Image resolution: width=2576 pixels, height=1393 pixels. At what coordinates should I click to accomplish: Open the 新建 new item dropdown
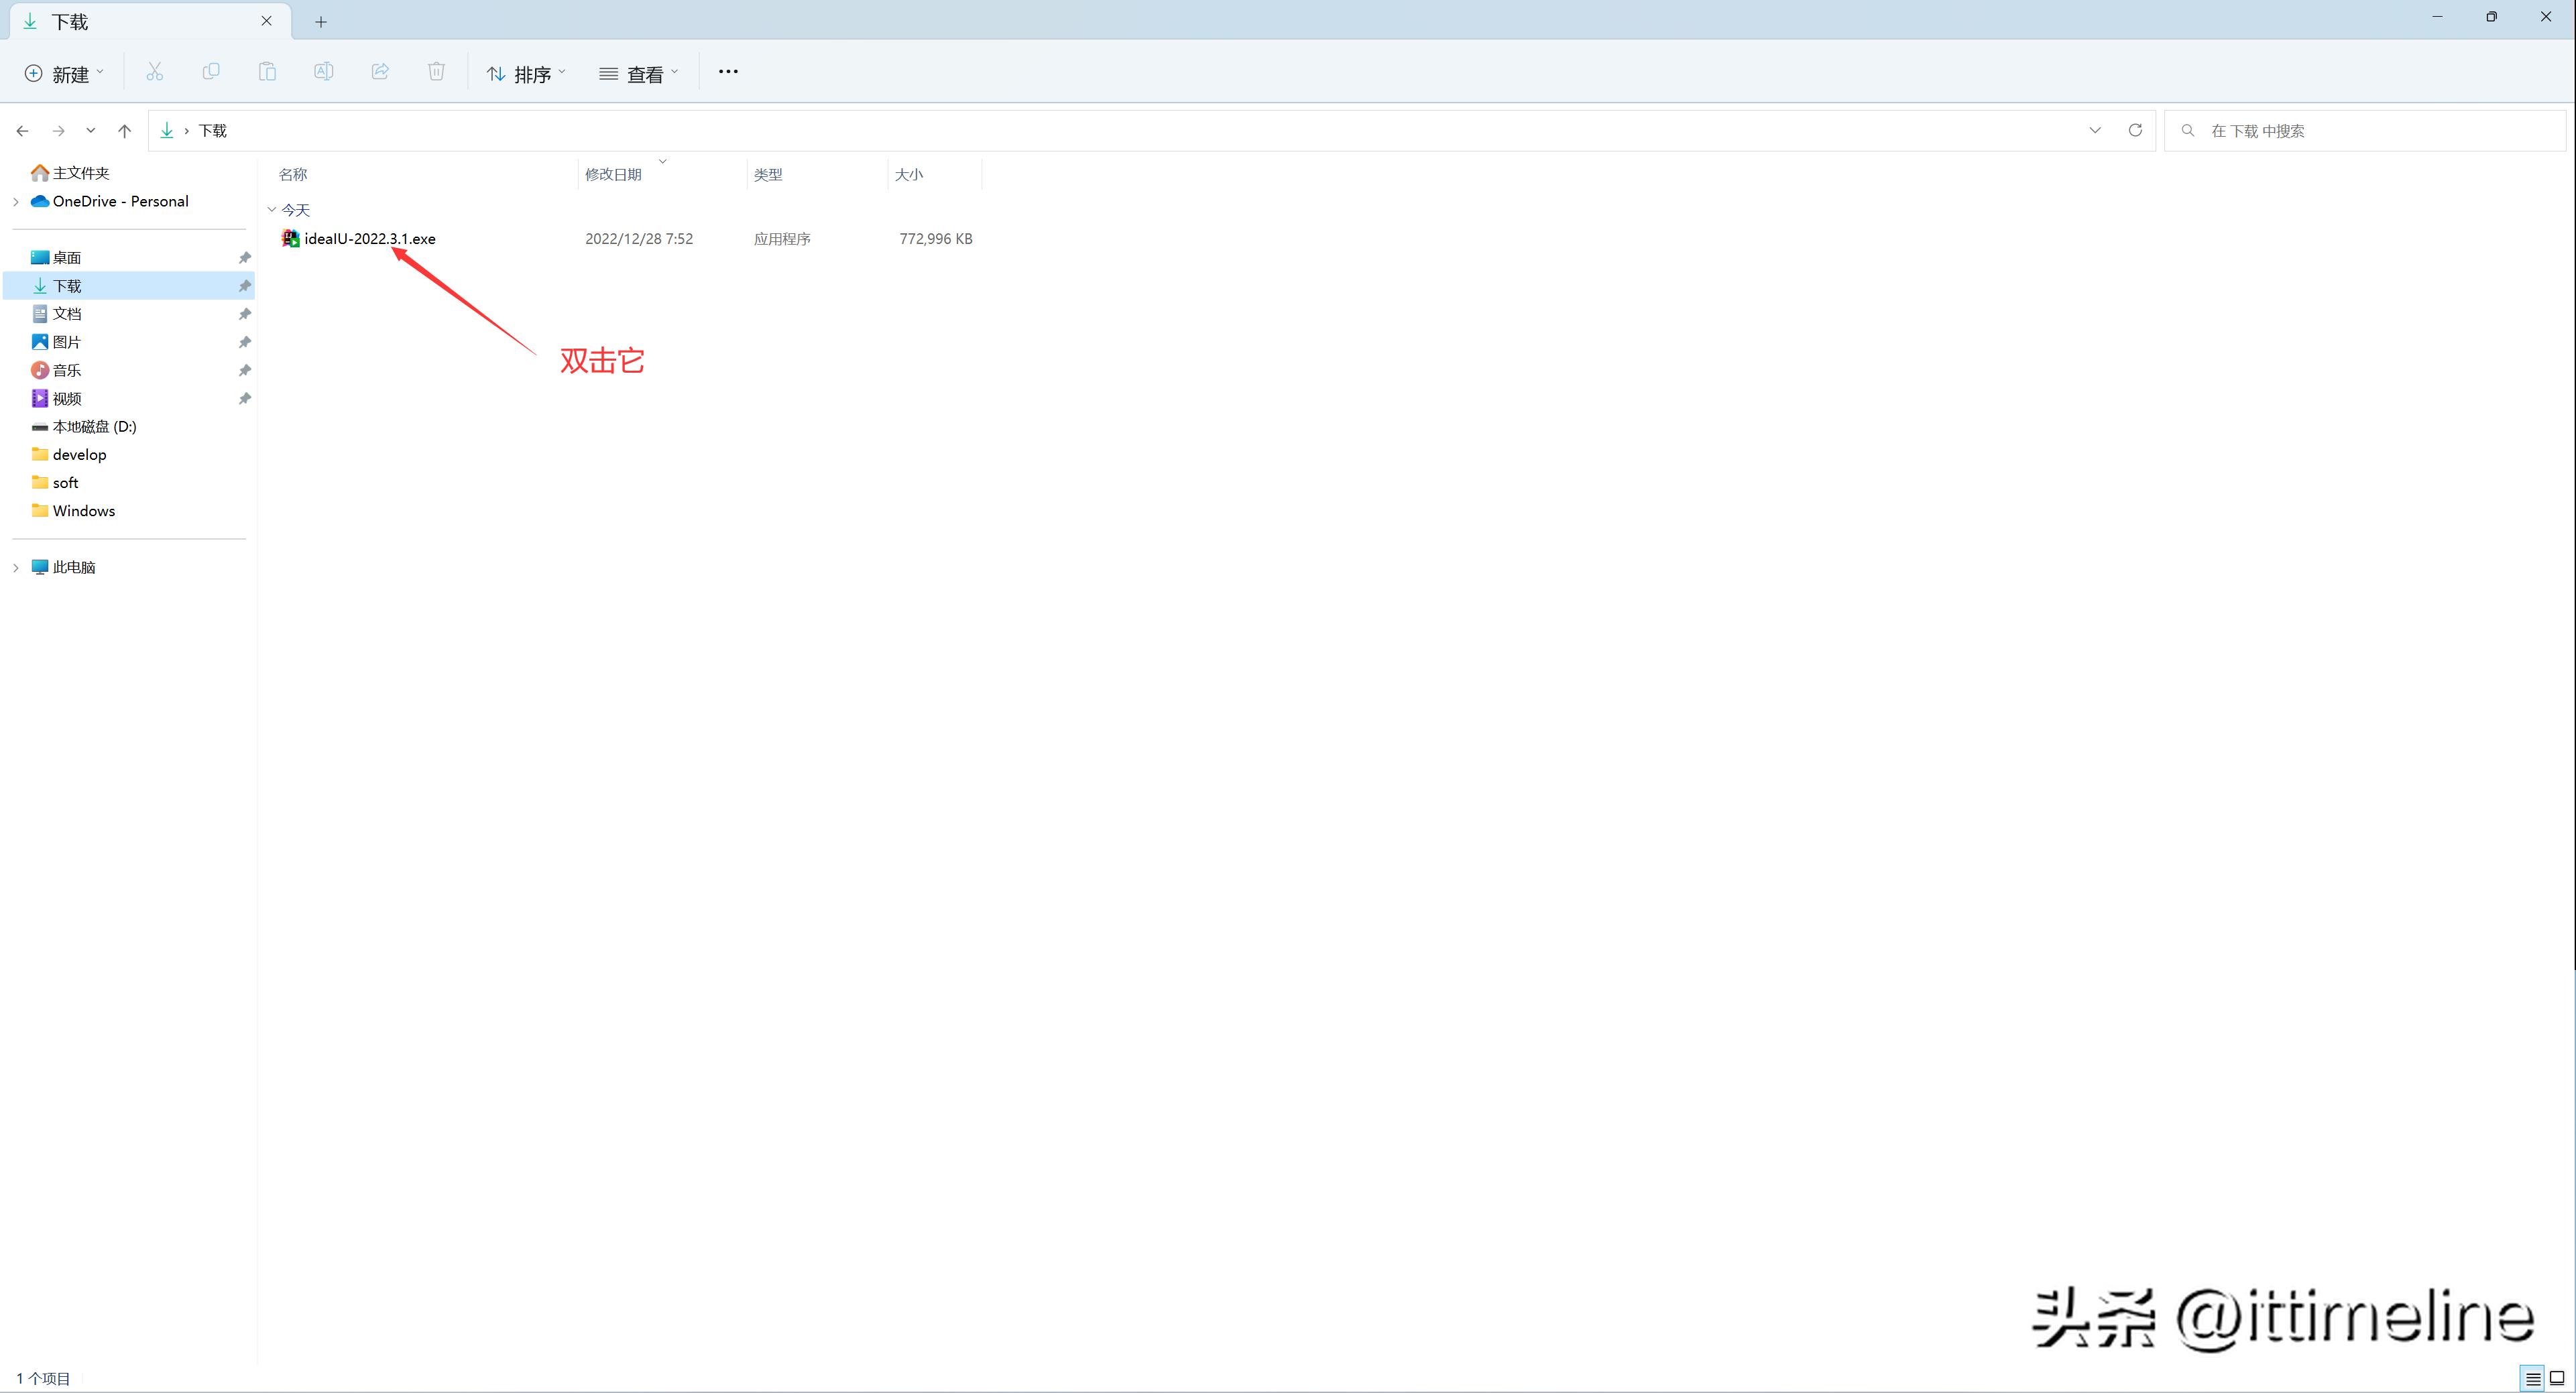[x=64, y=73]
